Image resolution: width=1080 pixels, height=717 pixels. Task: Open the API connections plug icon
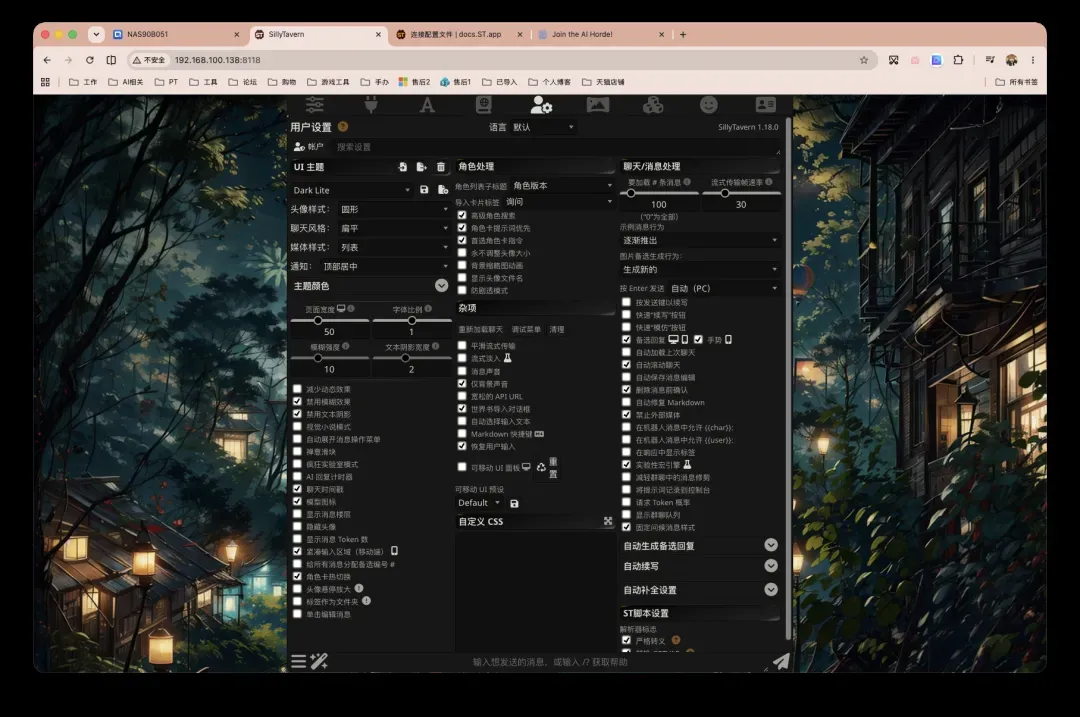(371, 105)
